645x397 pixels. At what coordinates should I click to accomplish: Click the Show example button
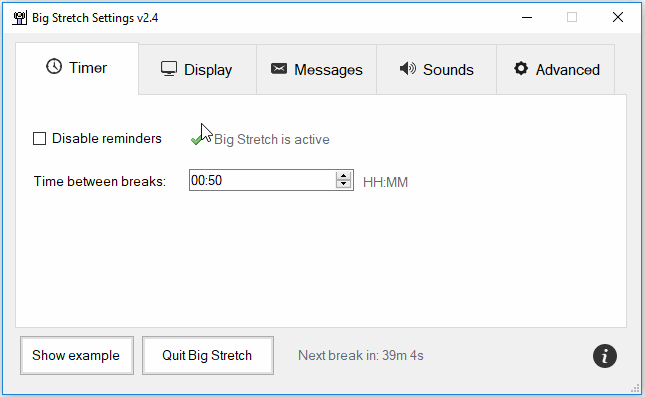click(x=77, y=355)
